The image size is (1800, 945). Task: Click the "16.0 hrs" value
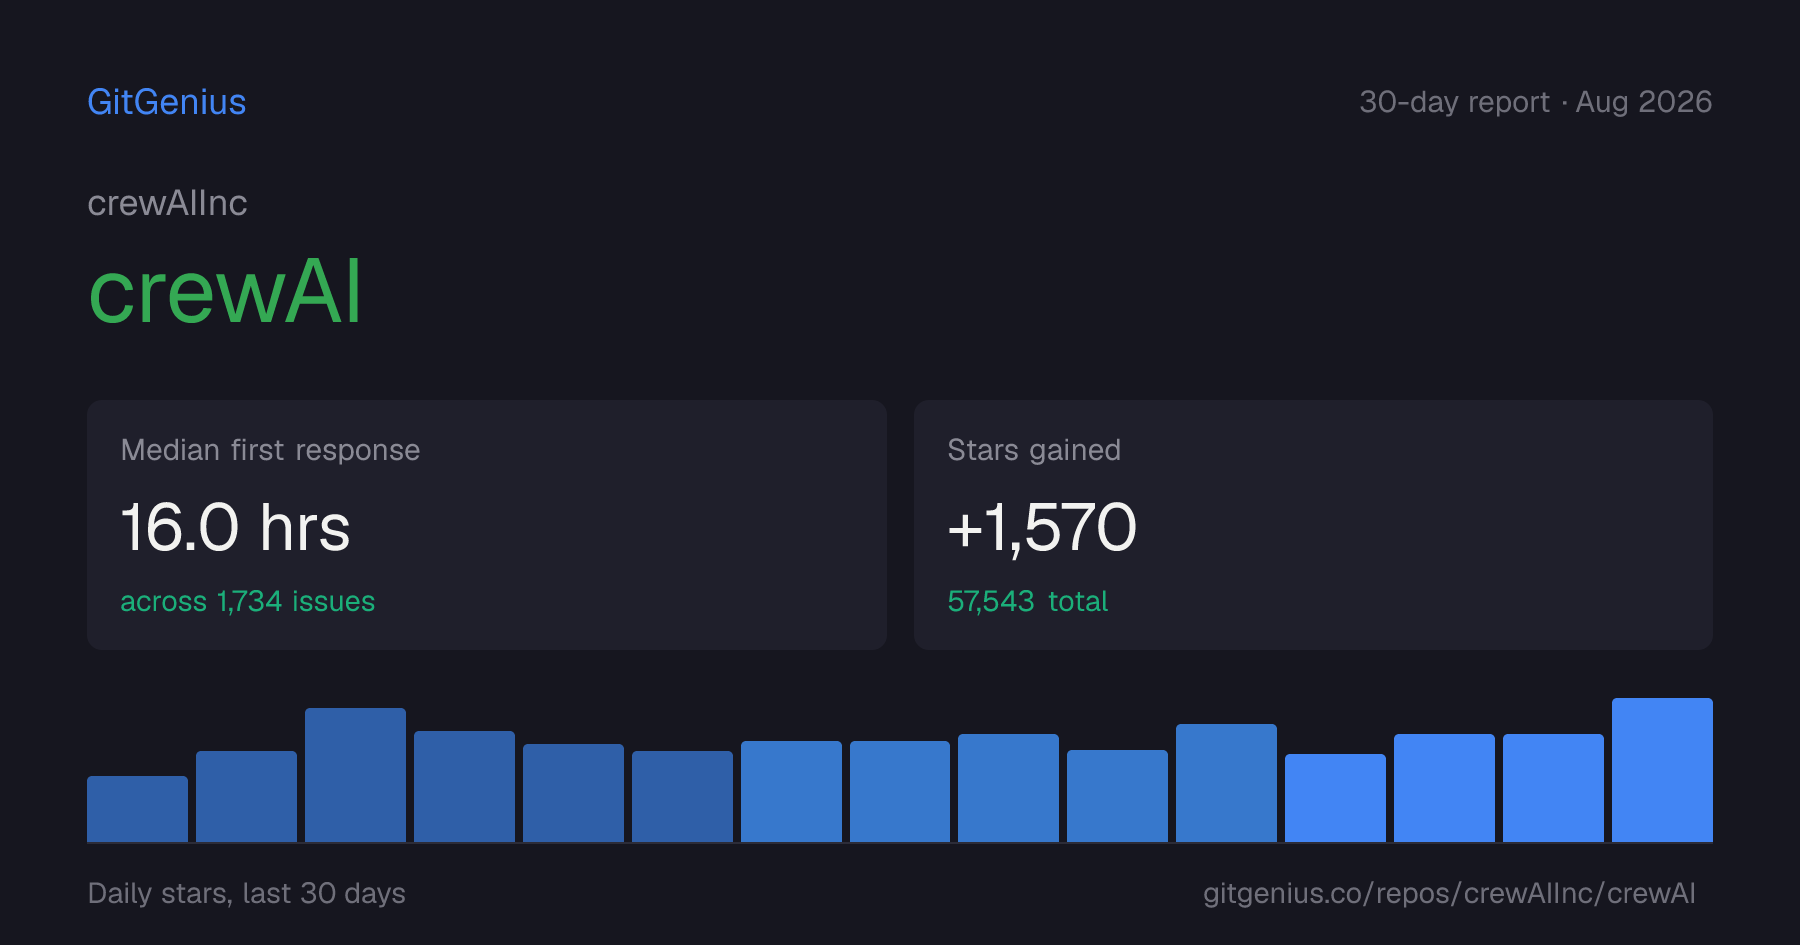click(236, 527)
